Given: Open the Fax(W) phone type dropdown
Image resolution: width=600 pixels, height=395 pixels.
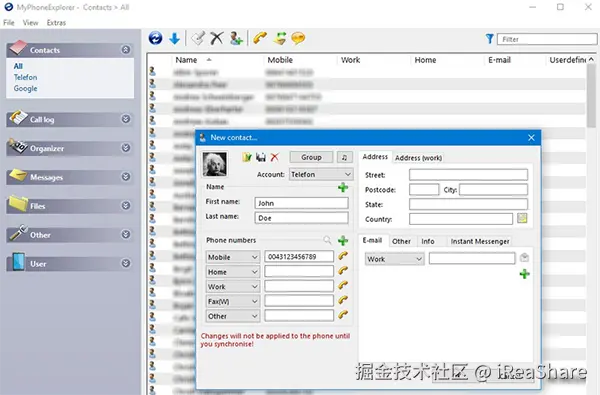Looking at the screenshot, I should (x=233, y=302).
